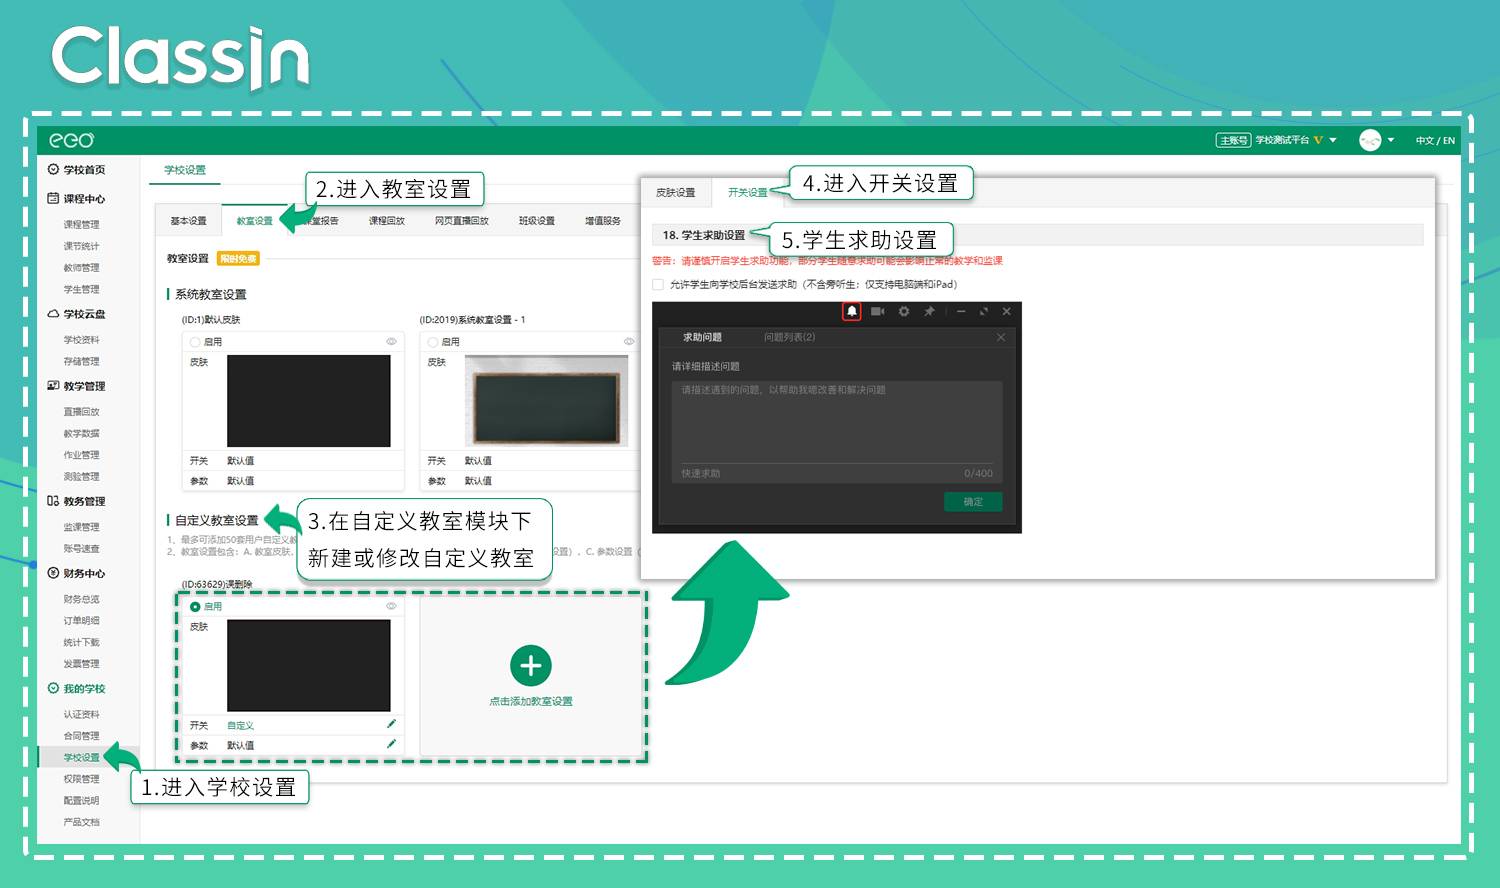
Task: Click (ID:1) black skin thumbnail
Action: coord(309,401)
